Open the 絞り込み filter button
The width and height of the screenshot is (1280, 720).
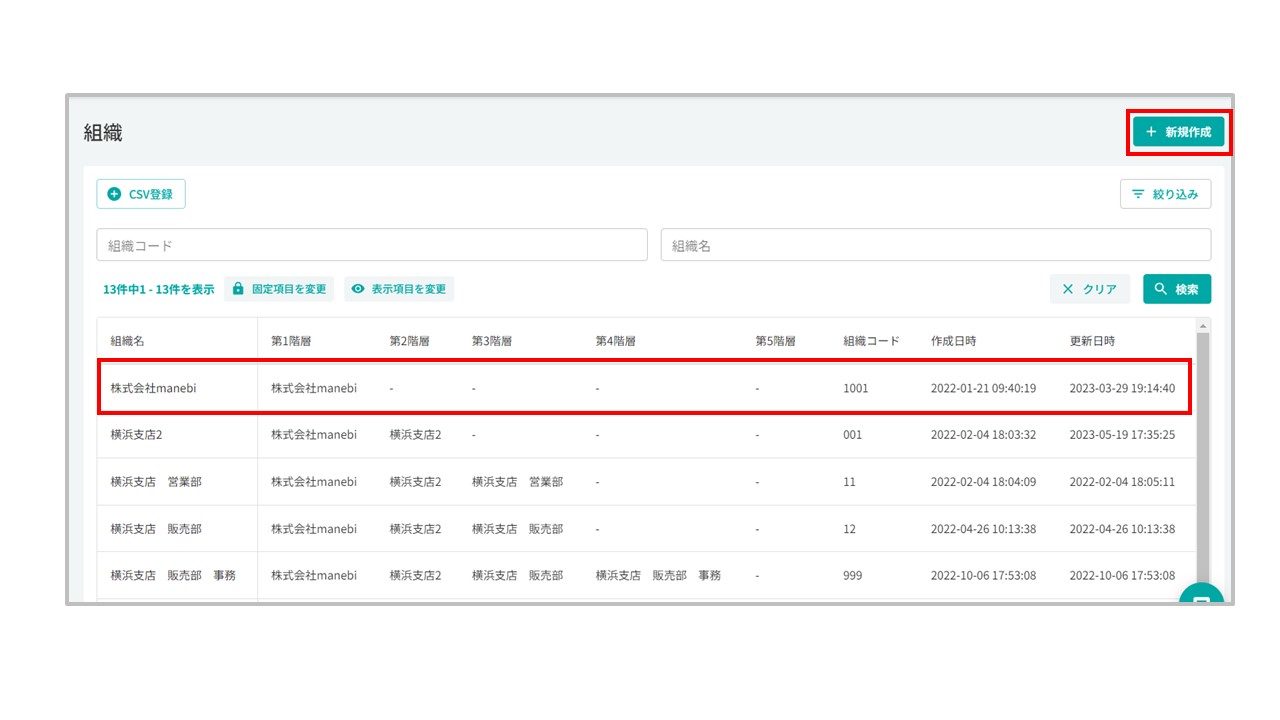[1165, 194]
